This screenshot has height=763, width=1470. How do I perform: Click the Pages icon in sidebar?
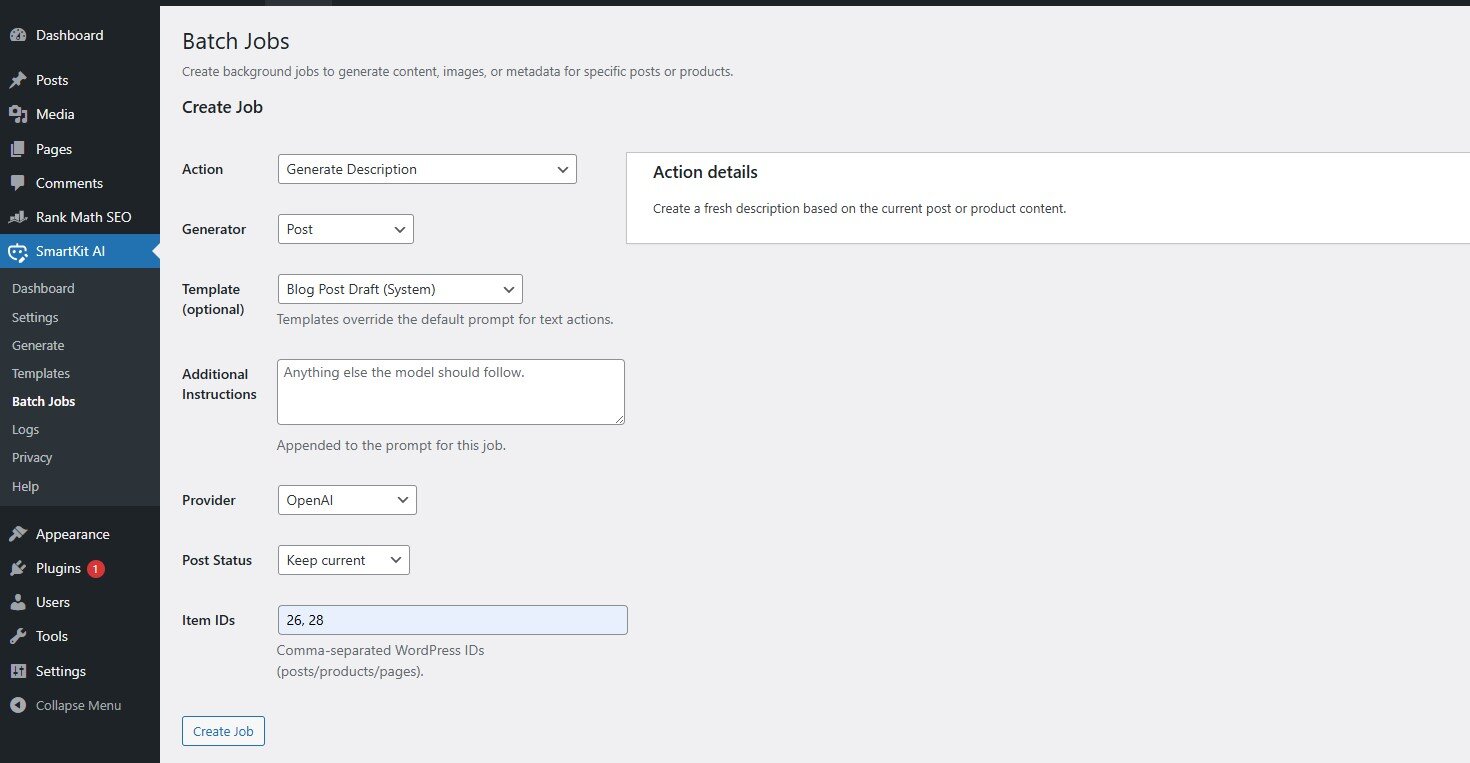tap(18, 149)
